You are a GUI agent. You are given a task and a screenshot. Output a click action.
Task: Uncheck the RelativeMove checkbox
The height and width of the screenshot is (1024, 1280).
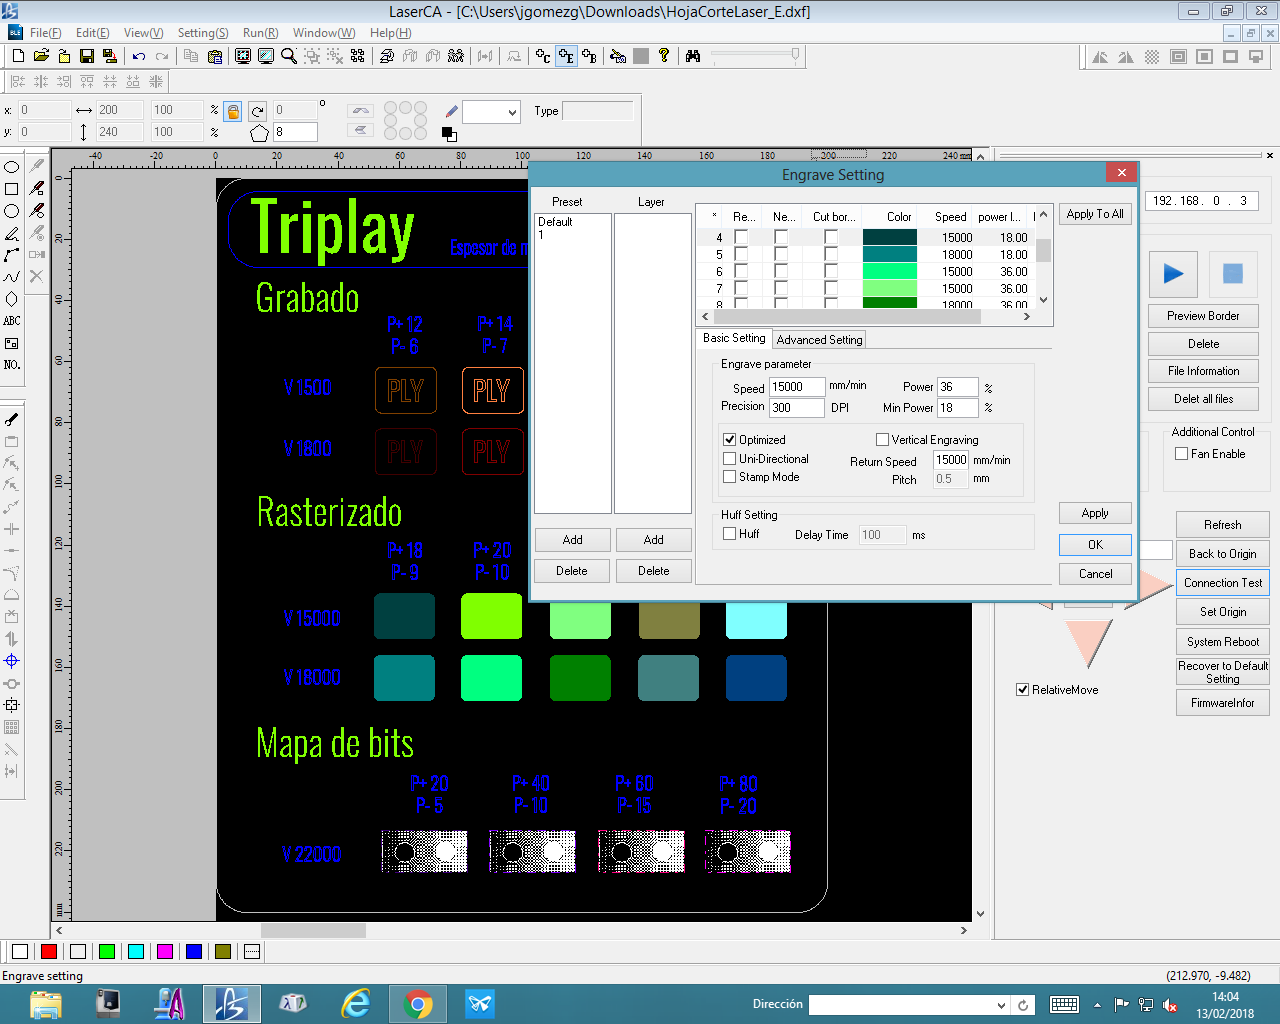pyautogui.click(x=1023, y=690)
